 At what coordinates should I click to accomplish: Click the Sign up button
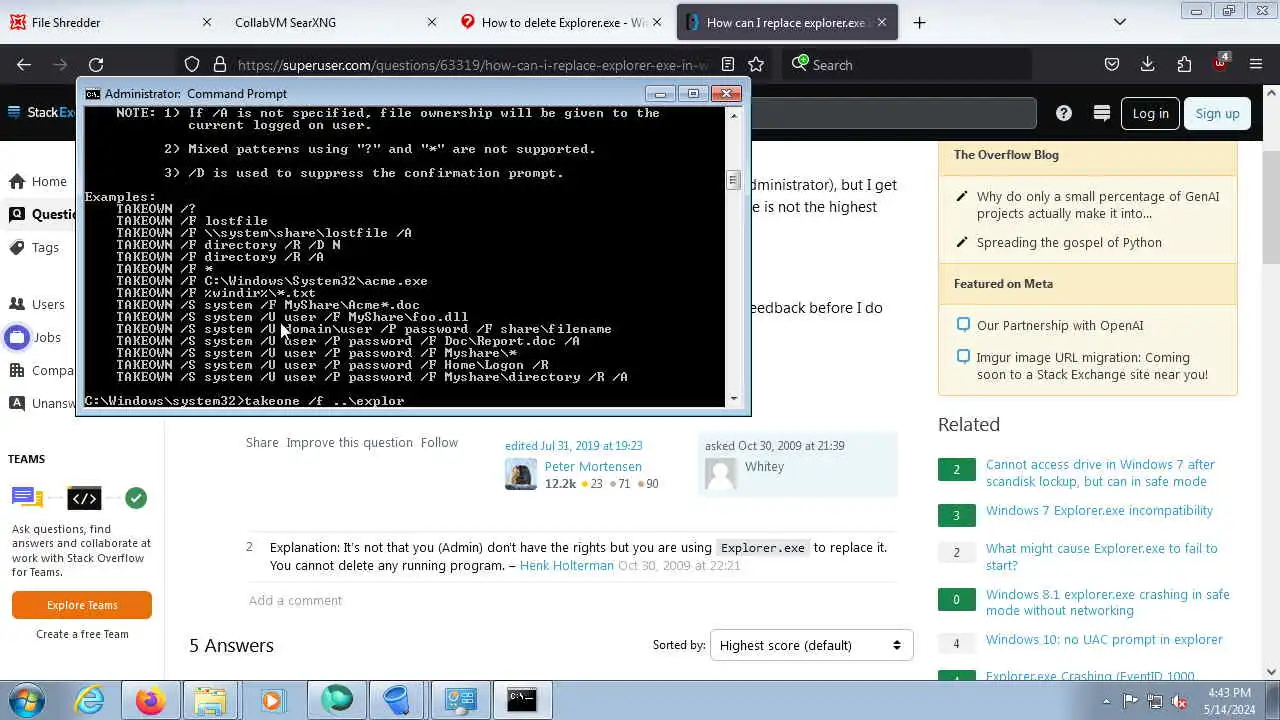(x=1217, y=113)
